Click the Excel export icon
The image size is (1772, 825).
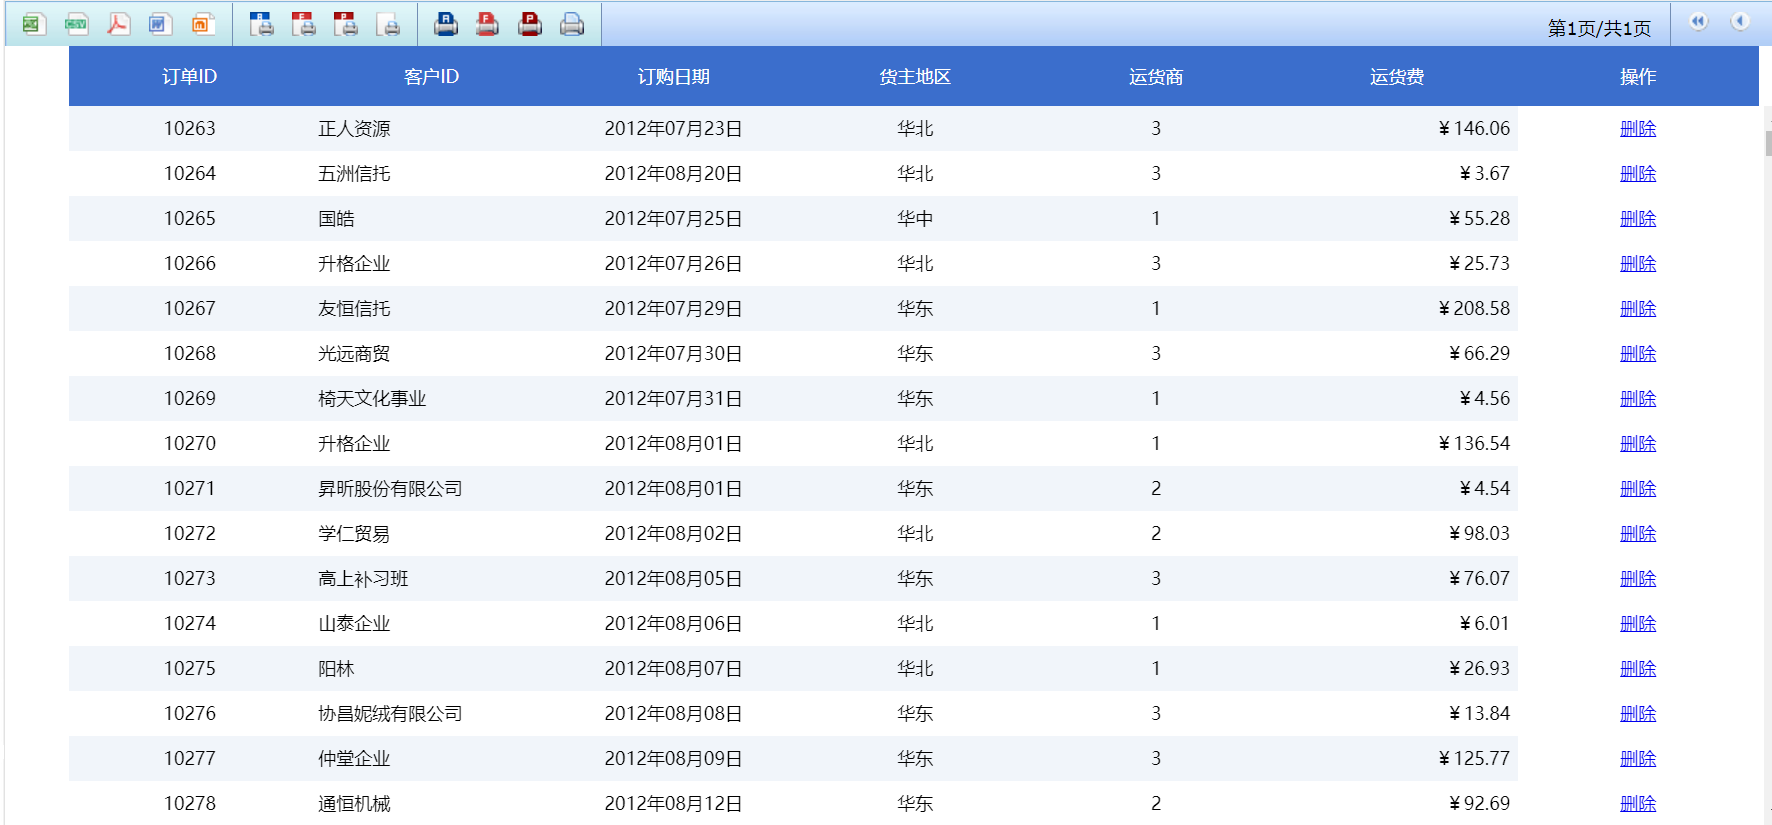[33, 24]
